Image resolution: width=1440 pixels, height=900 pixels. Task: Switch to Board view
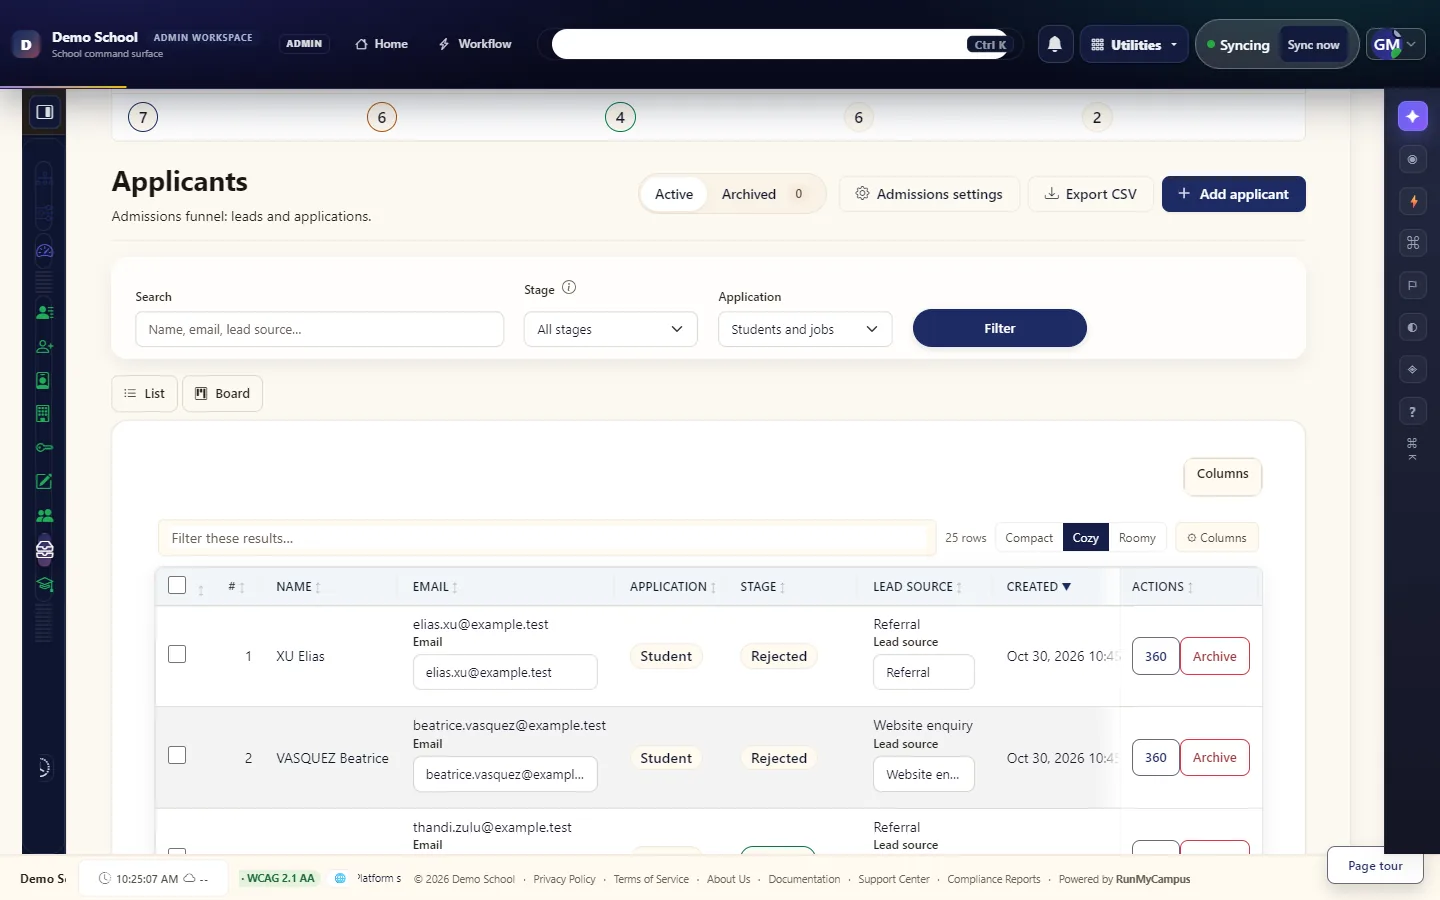point(222,393)
